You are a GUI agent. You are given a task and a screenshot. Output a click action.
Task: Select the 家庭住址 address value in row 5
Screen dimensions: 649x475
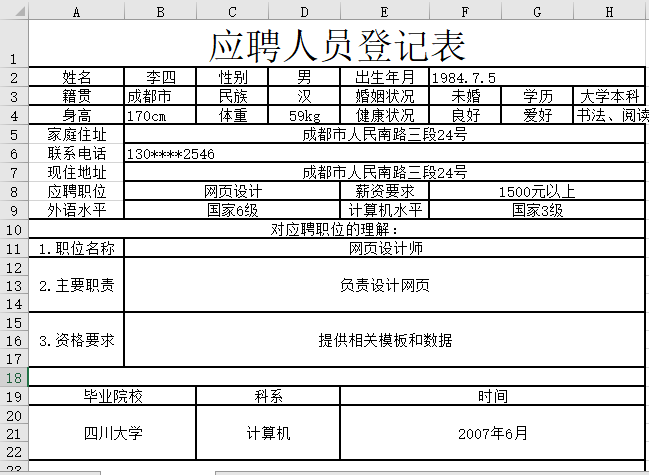click(x=384, y=134)
